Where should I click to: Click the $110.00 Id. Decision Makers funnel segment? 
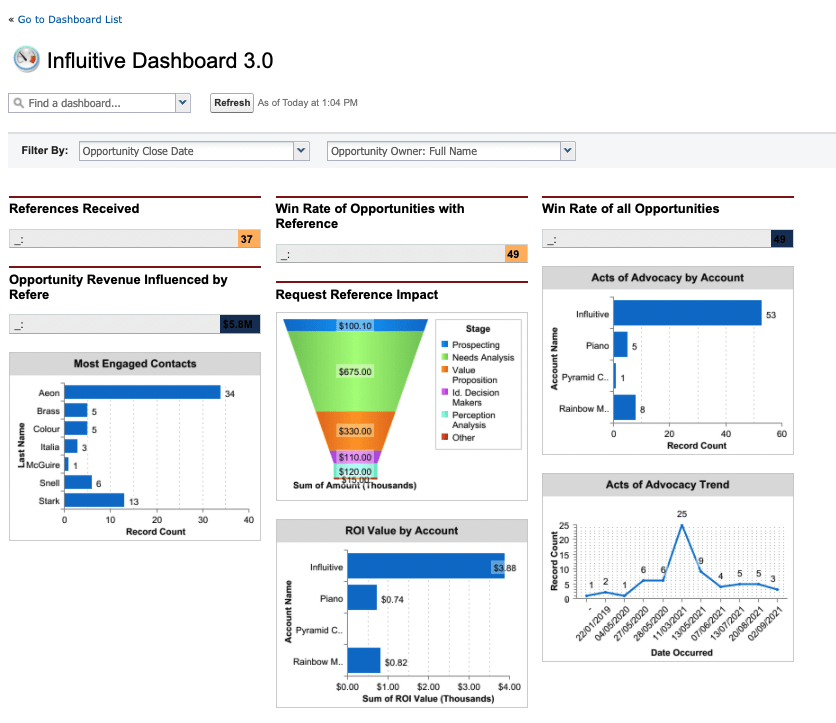pyautogui.click(x=355, y=457)
